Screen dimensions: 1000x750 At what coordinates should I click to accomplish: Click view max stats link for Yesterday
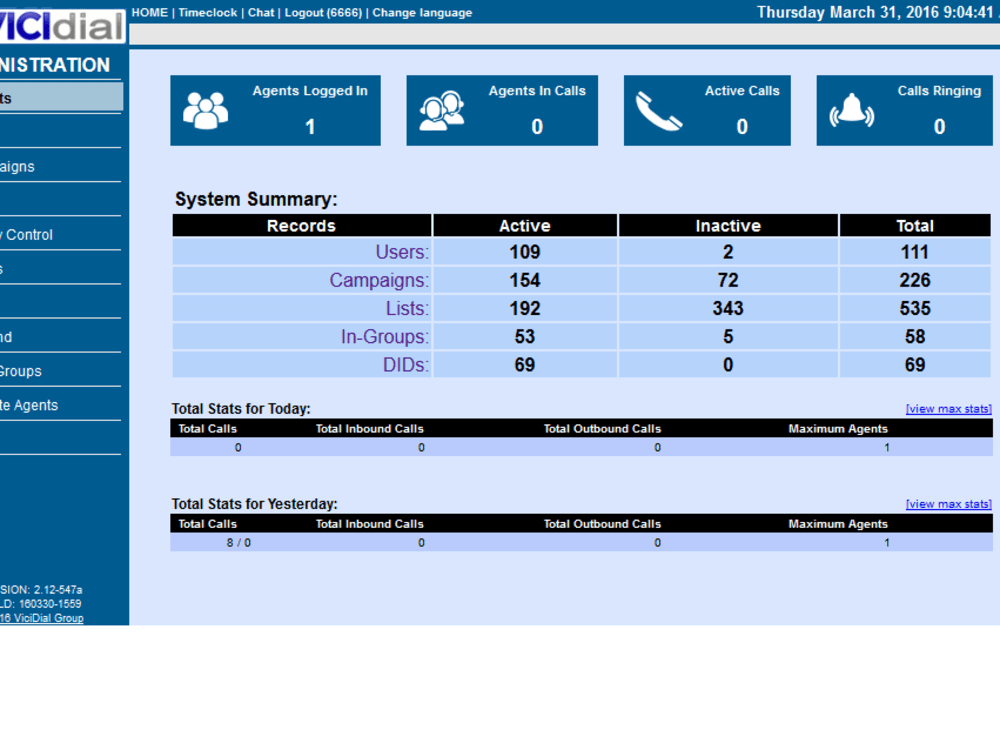pos(948,504)
